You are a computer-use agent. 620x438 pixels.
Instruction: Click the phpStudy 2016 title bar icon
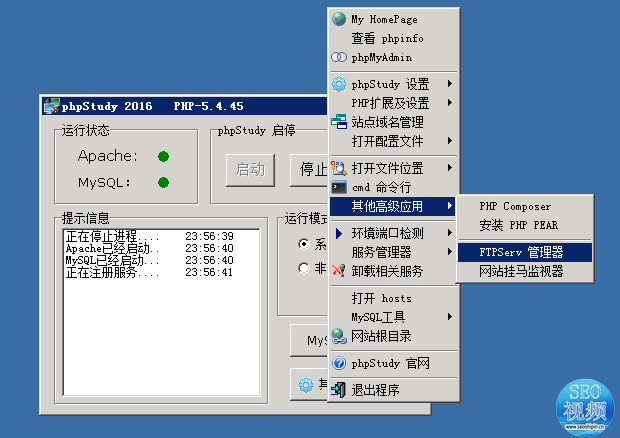pos(51,106)
